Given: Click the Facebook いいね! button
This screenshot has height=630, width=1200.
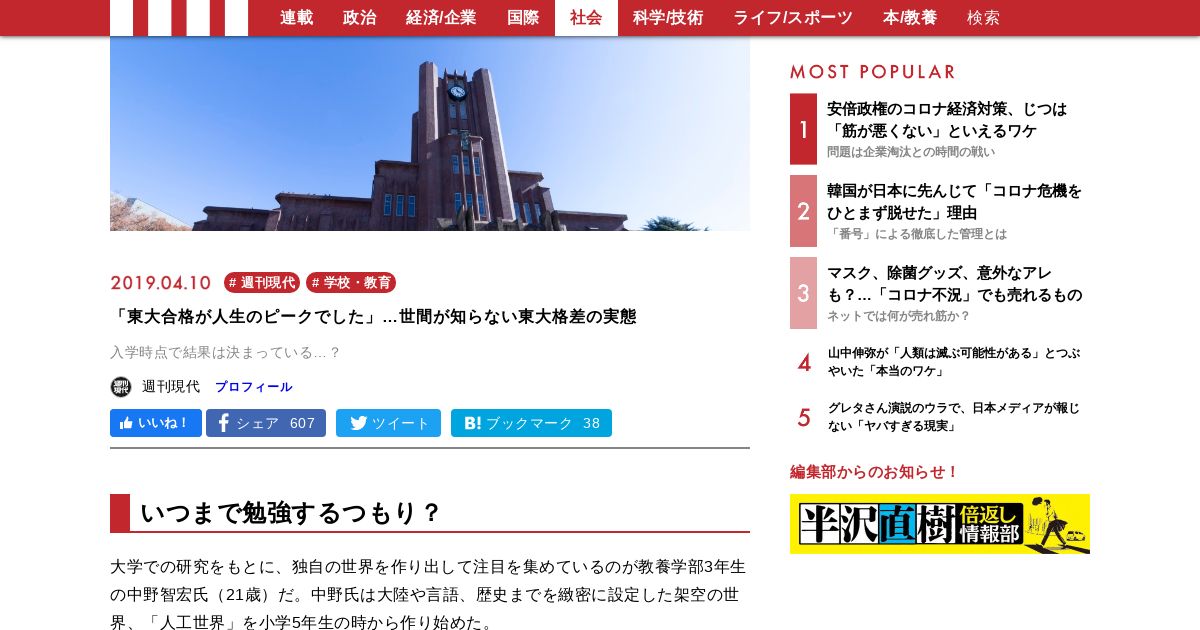Looking at the screenshot, I should click(156, 423).
